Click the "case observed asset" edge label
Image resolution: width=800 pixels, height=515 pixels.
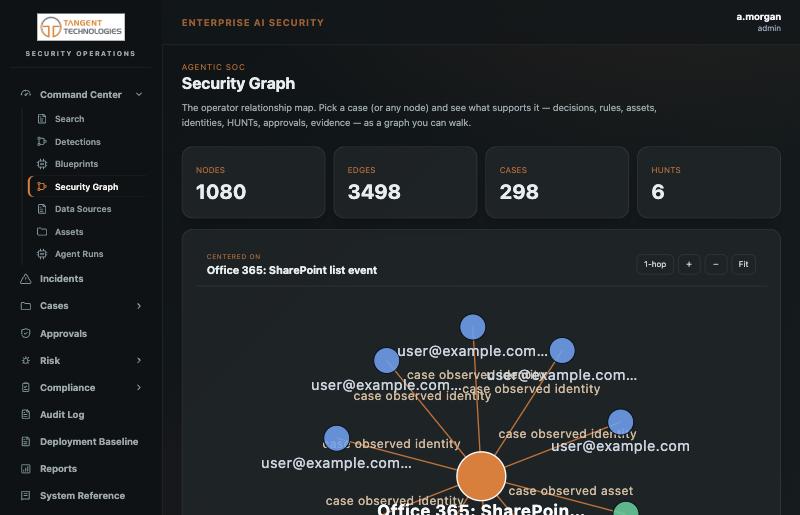[x=570, y=491]
